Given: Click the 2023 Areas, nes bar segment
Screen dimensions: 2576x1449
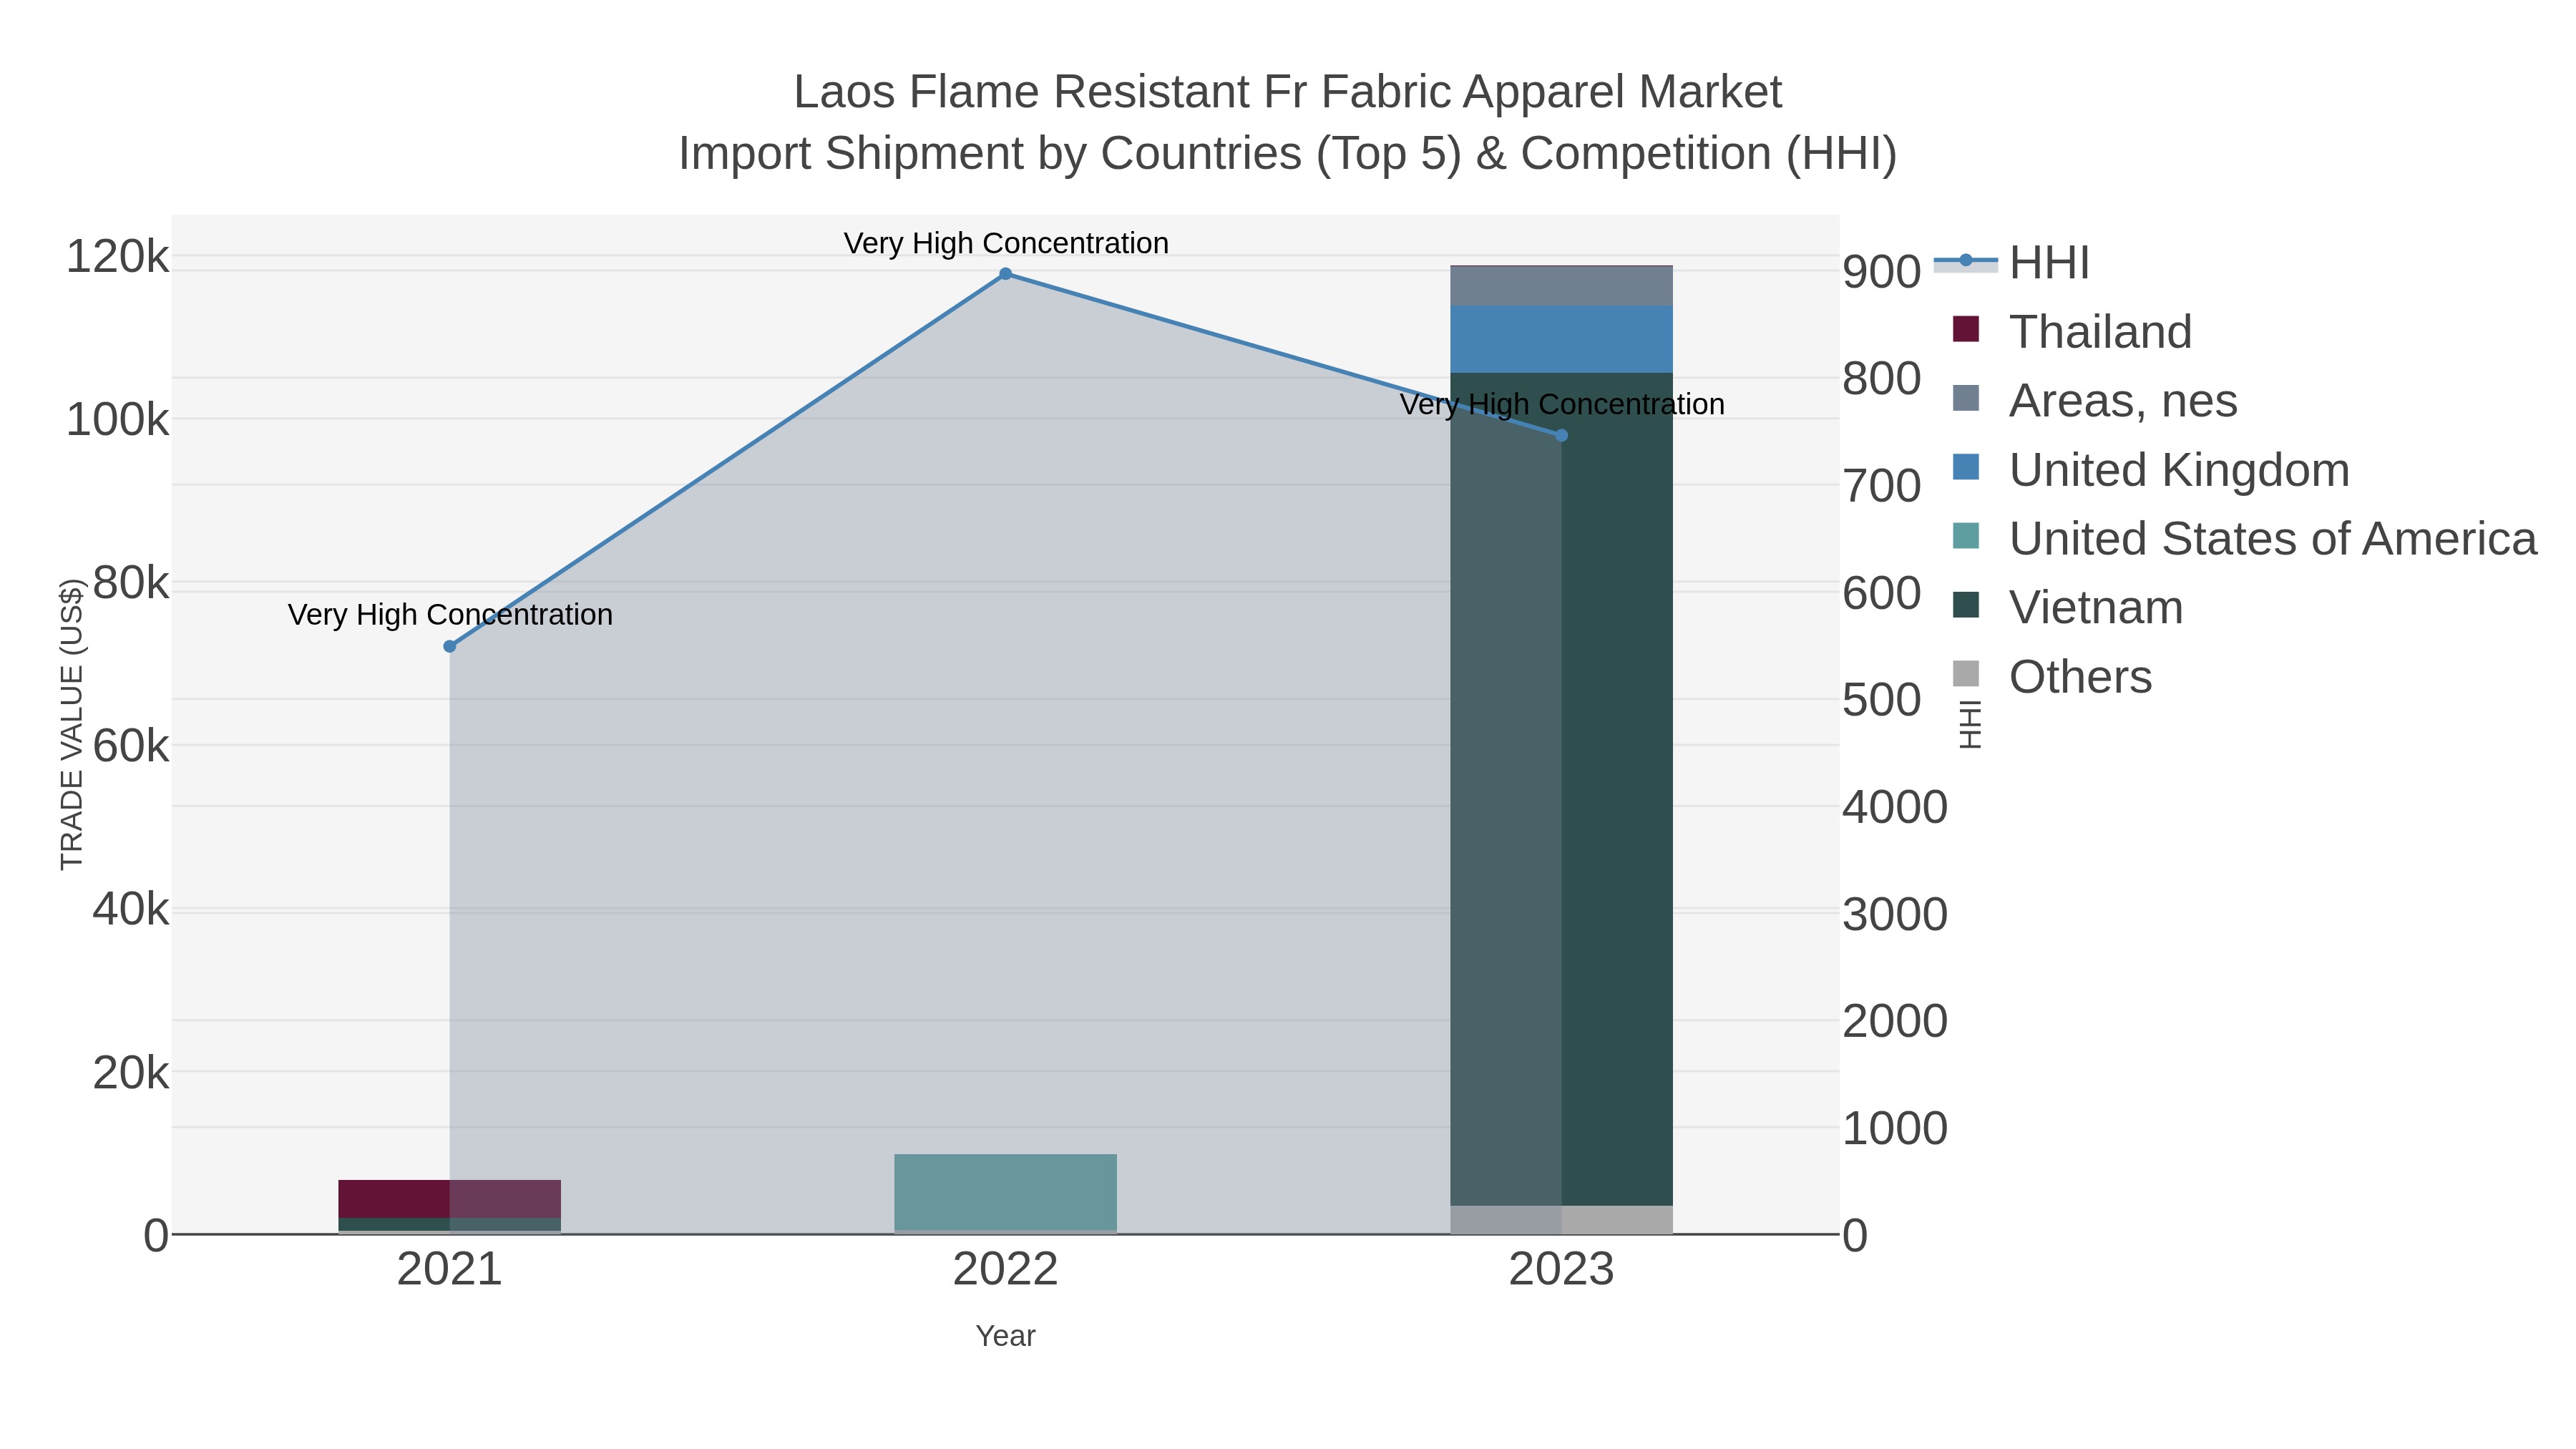Looking at the screenshot, I should pyautogui.click(x=1562, y=286).
